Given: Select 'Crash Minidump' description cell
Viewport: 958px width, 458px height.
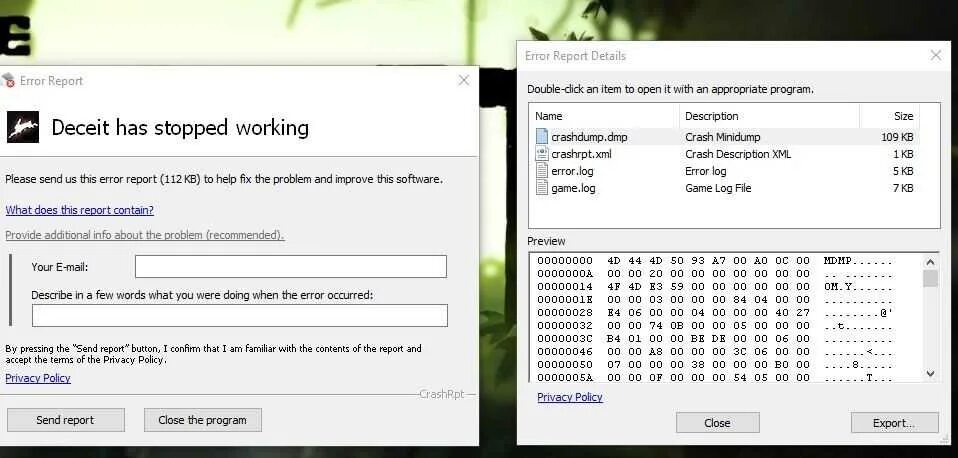Looking at the screenshot, I should [723, 137].
